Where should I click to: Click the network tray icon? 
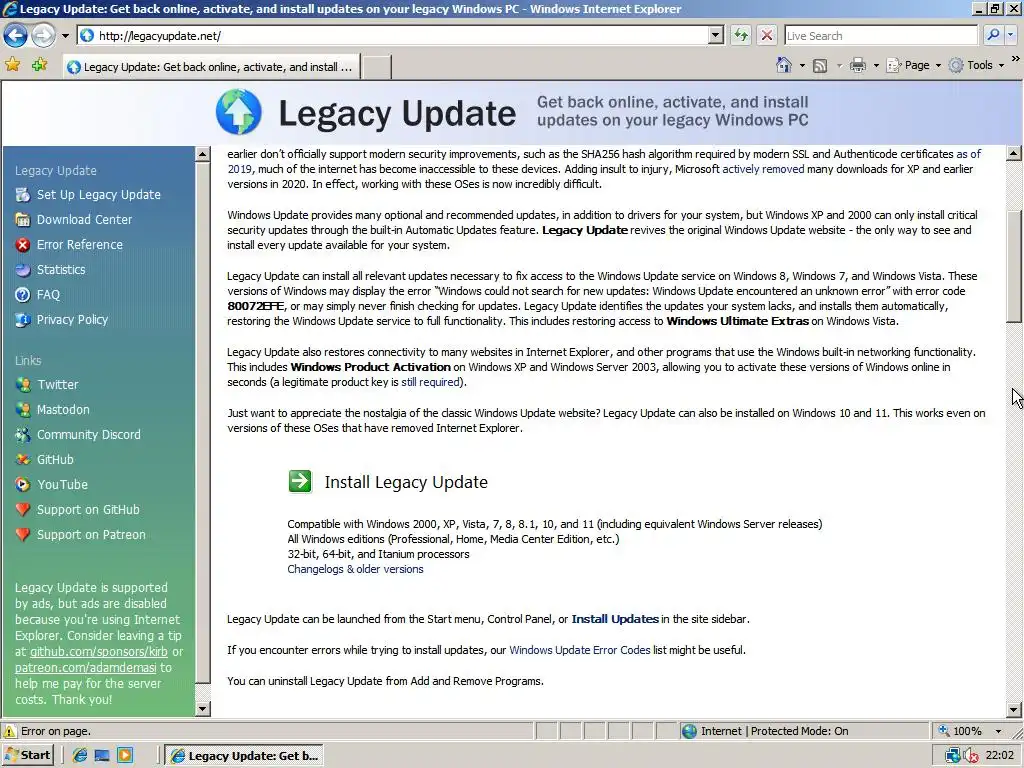point(952,756)
